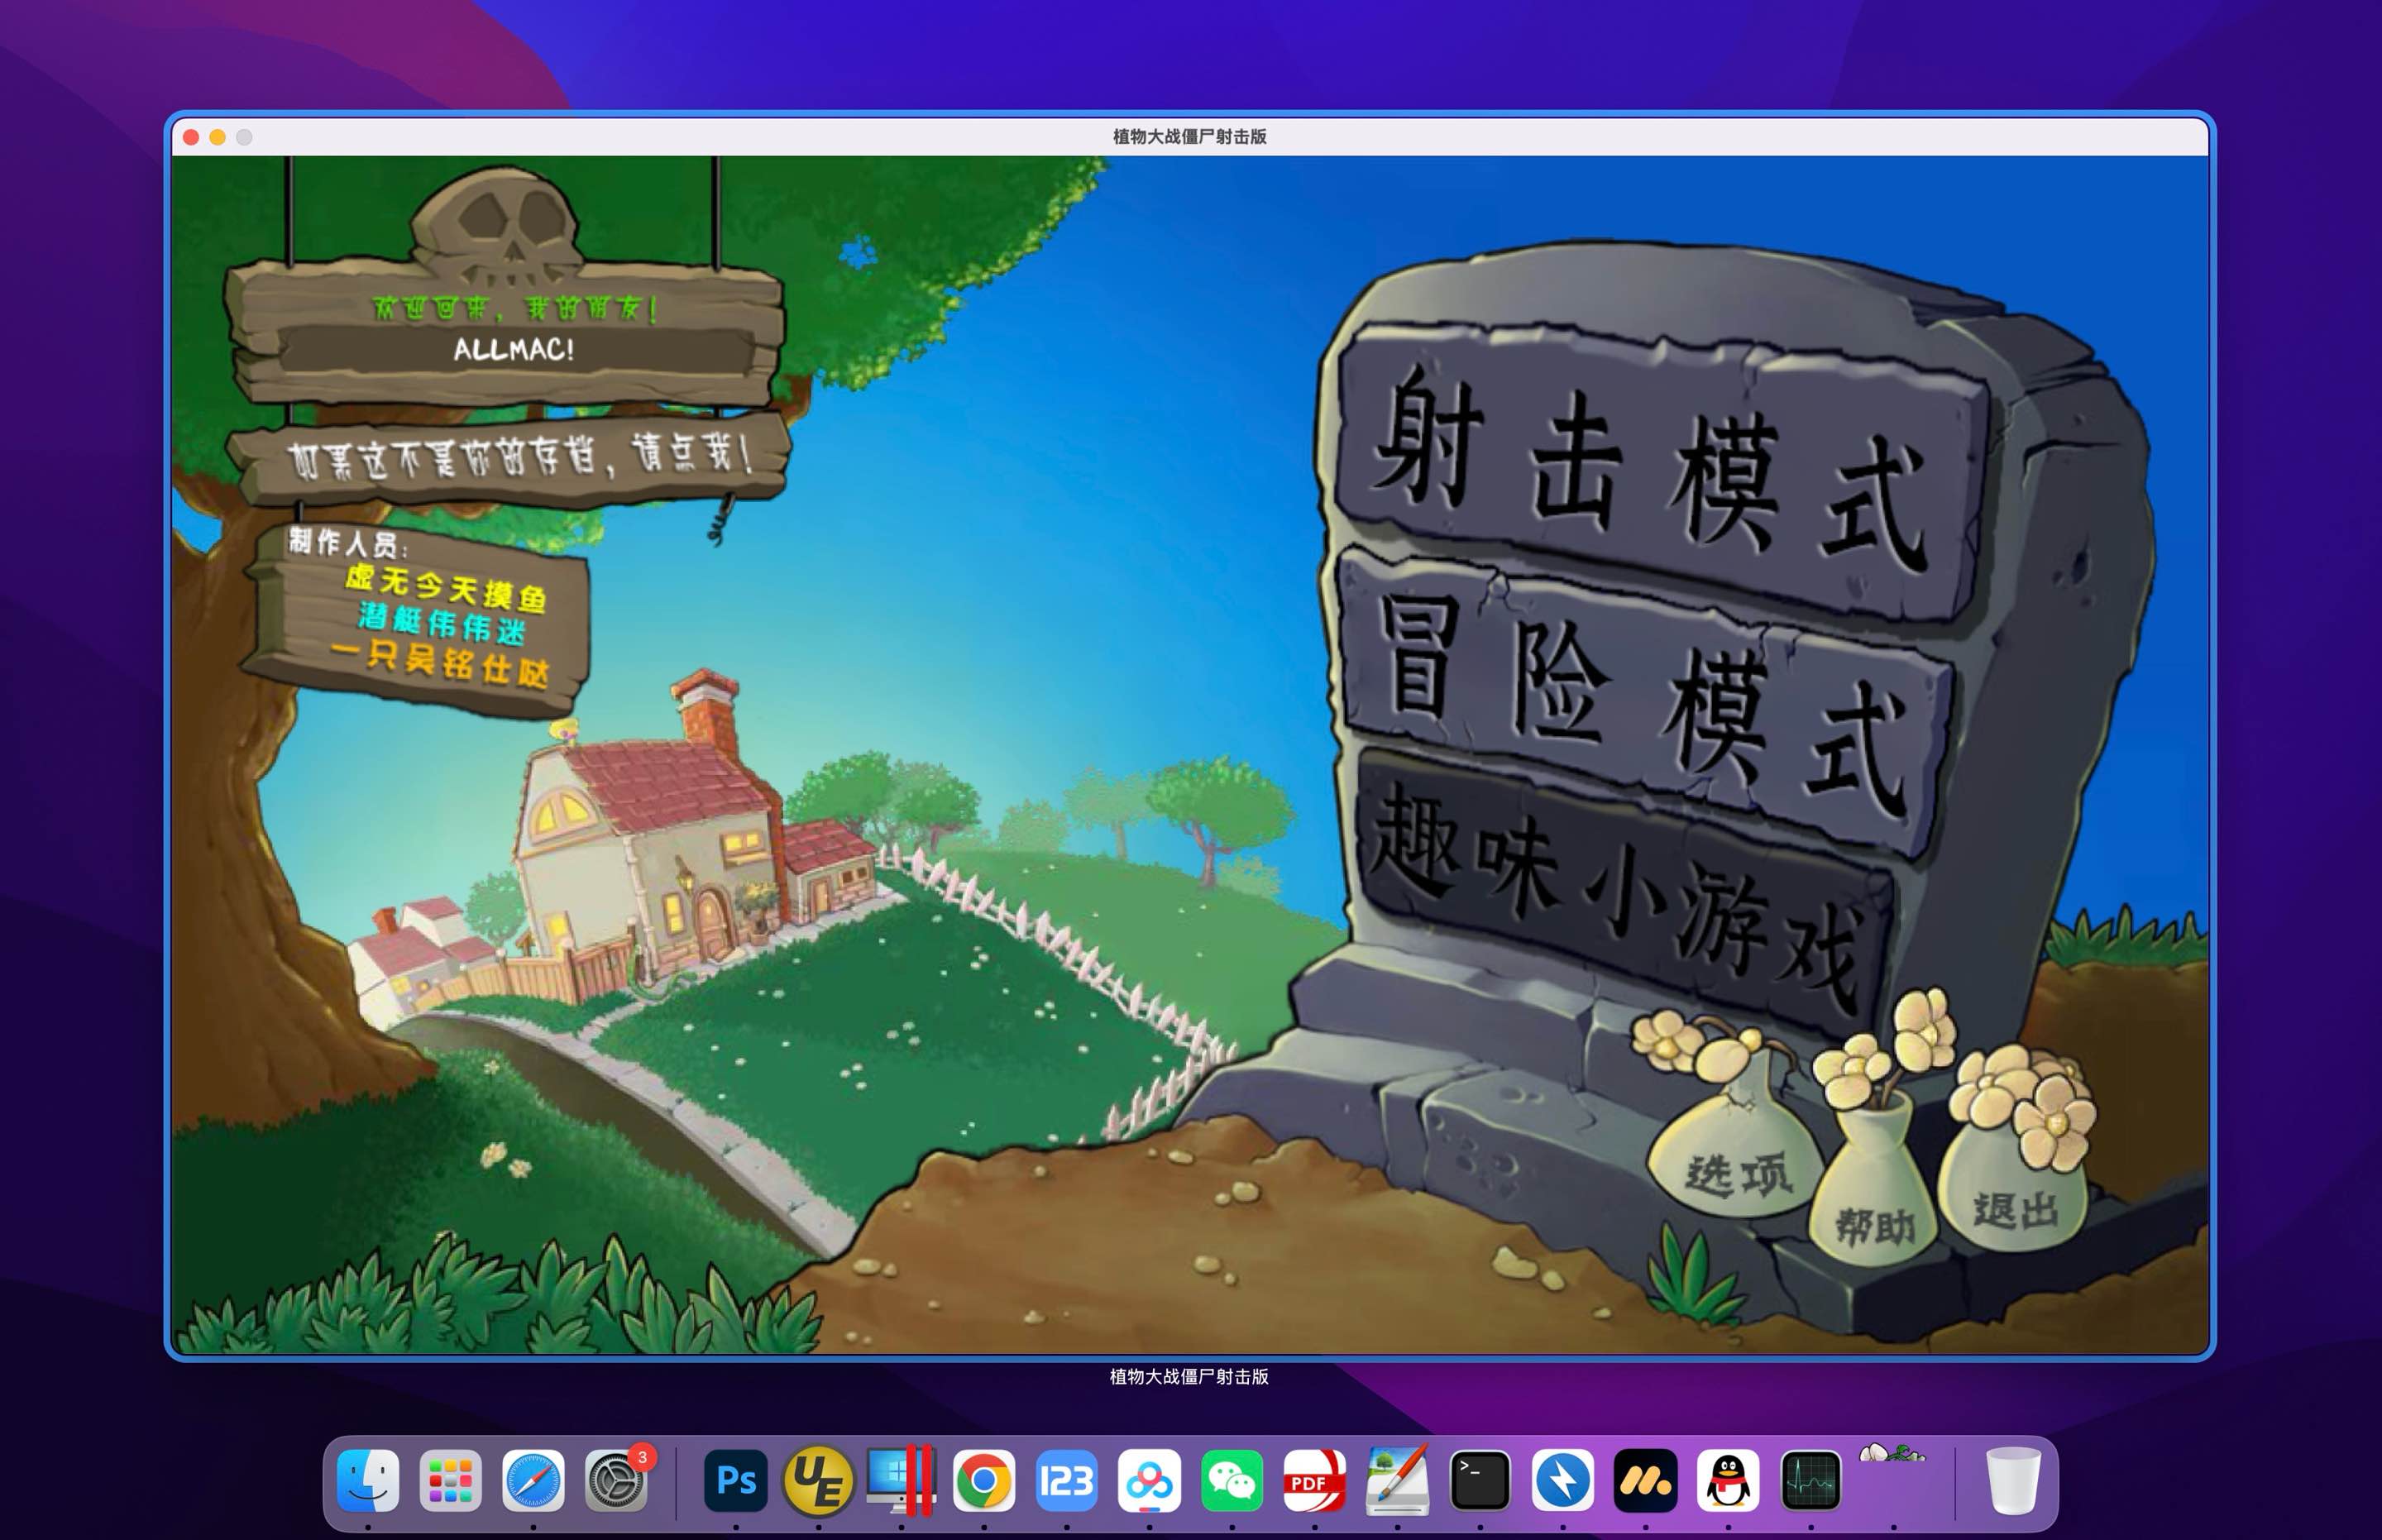Open WeChat from the Dock
2382x1540 pixels.
pos(1231,1480)
